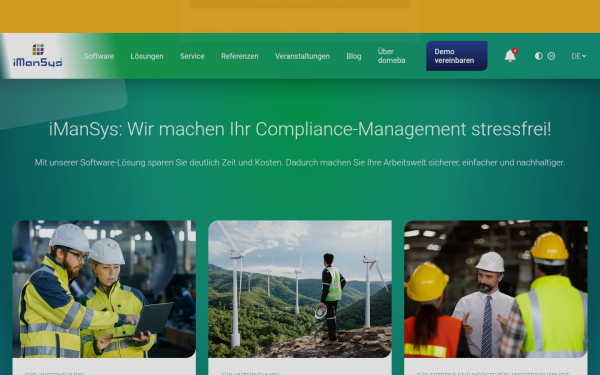600x375 pixels.
Task: Click the Demo vereinbaren button
Action: pos(457,56)
